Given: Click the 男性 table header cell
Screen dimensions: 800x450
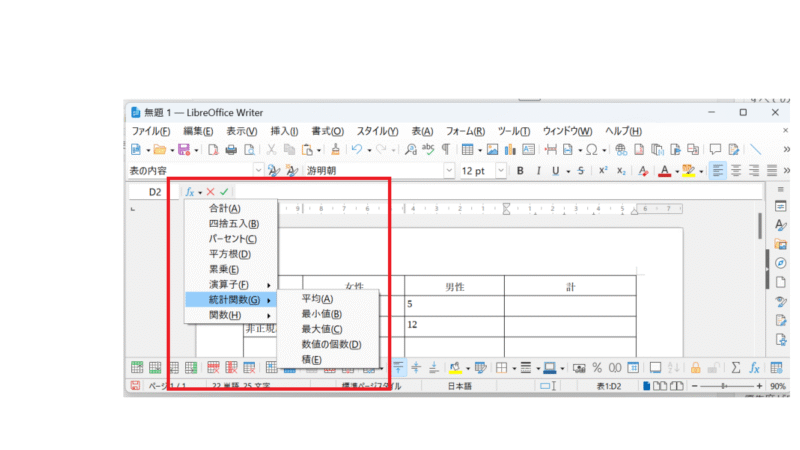Looking at the screenshot, I should click(x=454, y=287).
